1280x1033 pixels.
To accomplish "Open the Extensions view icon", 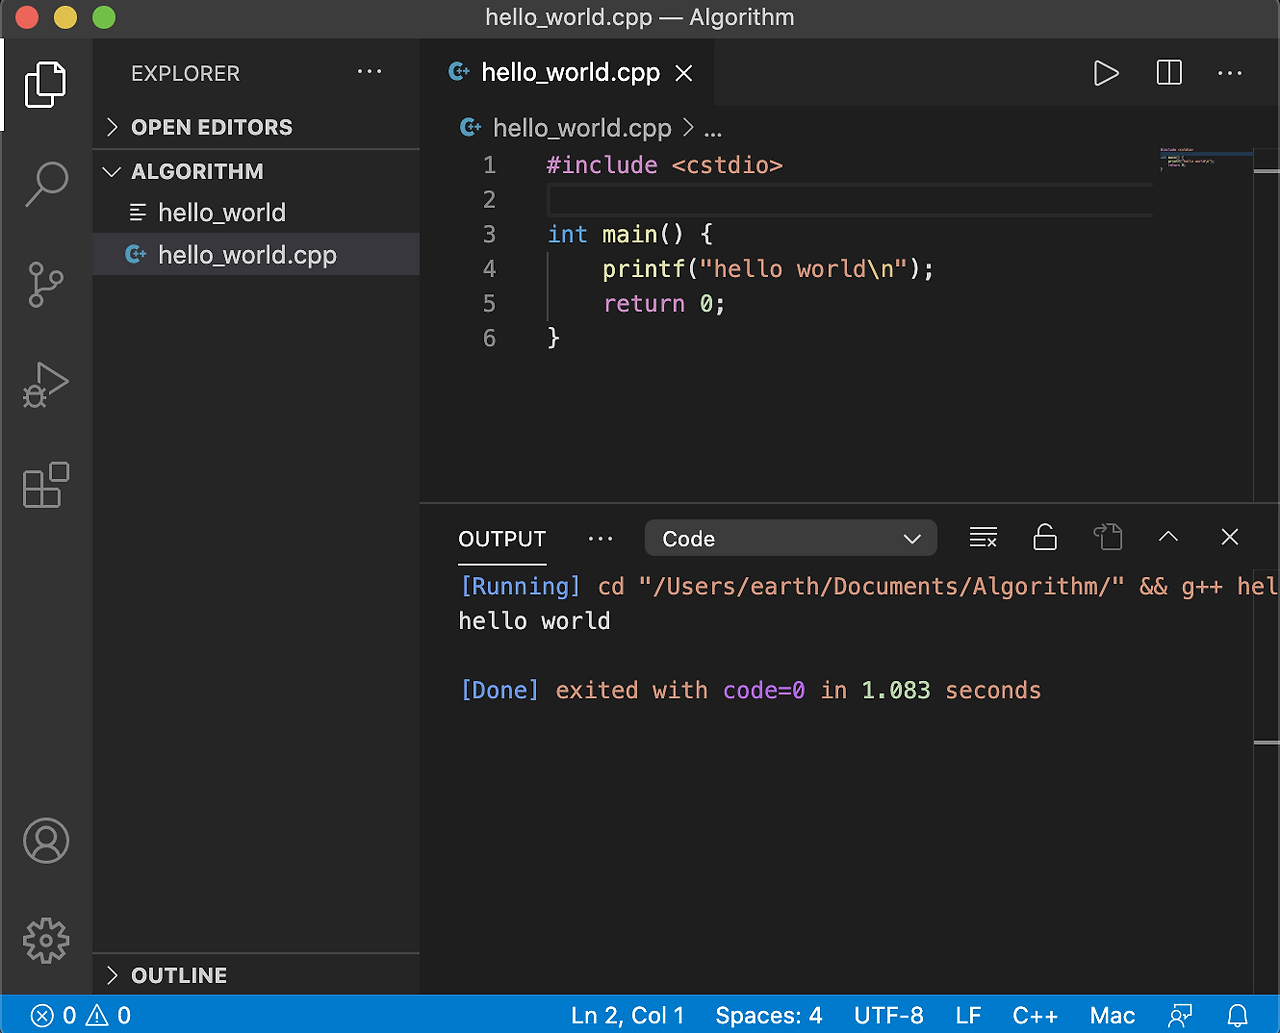I will click(x=46, y=485).
